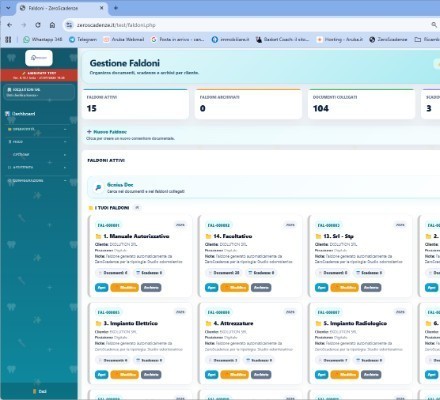Screen dimensions: 440x400
Task: Click Modifica on Manuale Autorizzativo card
Action: pyautogui.click(x=124, y=288)
